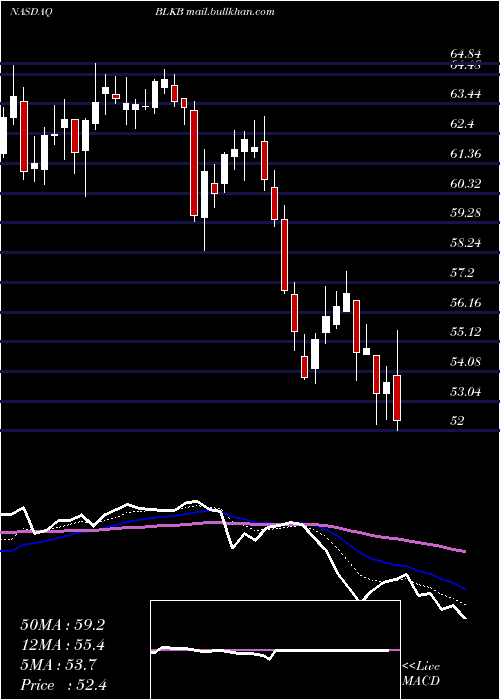Click the pink 50MA line at its right end
This screenshot has width=500, height=700.
pos(463,551)
